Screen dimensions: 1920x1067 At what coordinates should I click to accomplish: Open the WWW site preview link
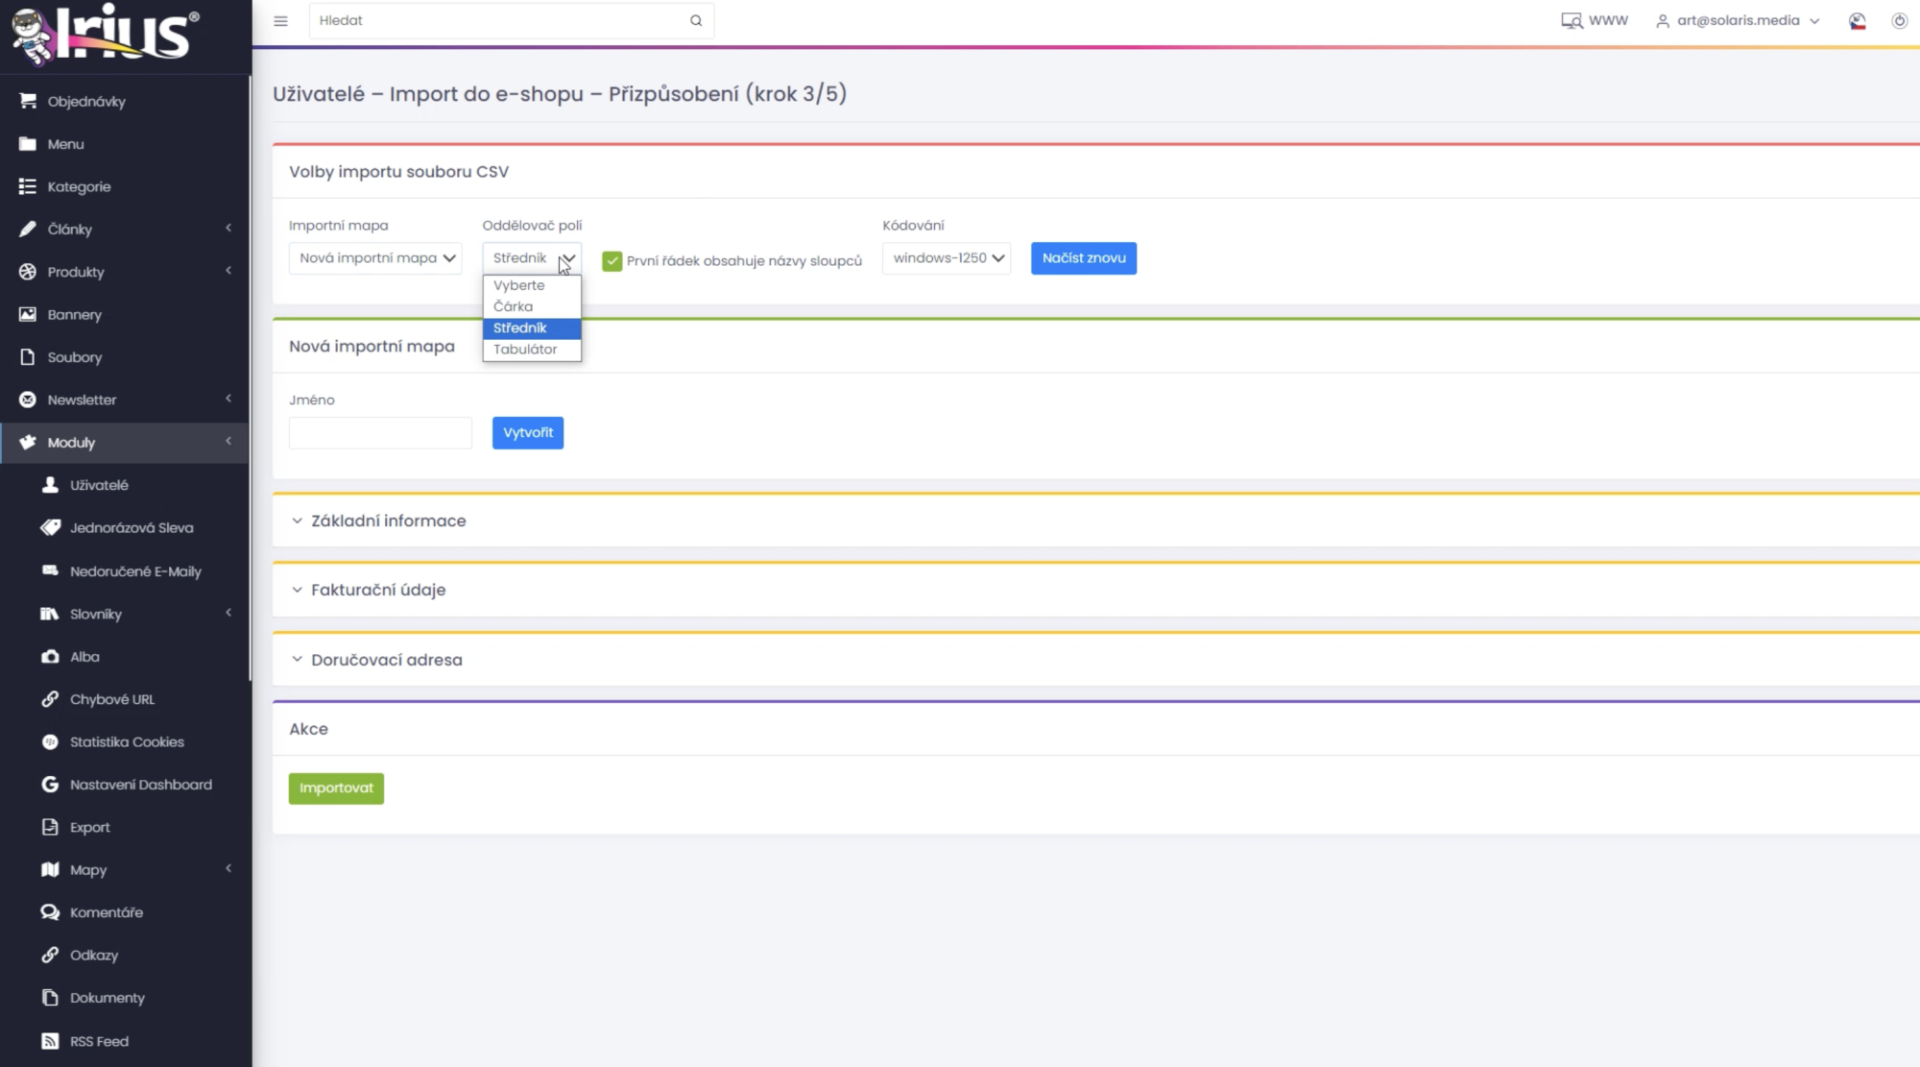point(1594,21)
